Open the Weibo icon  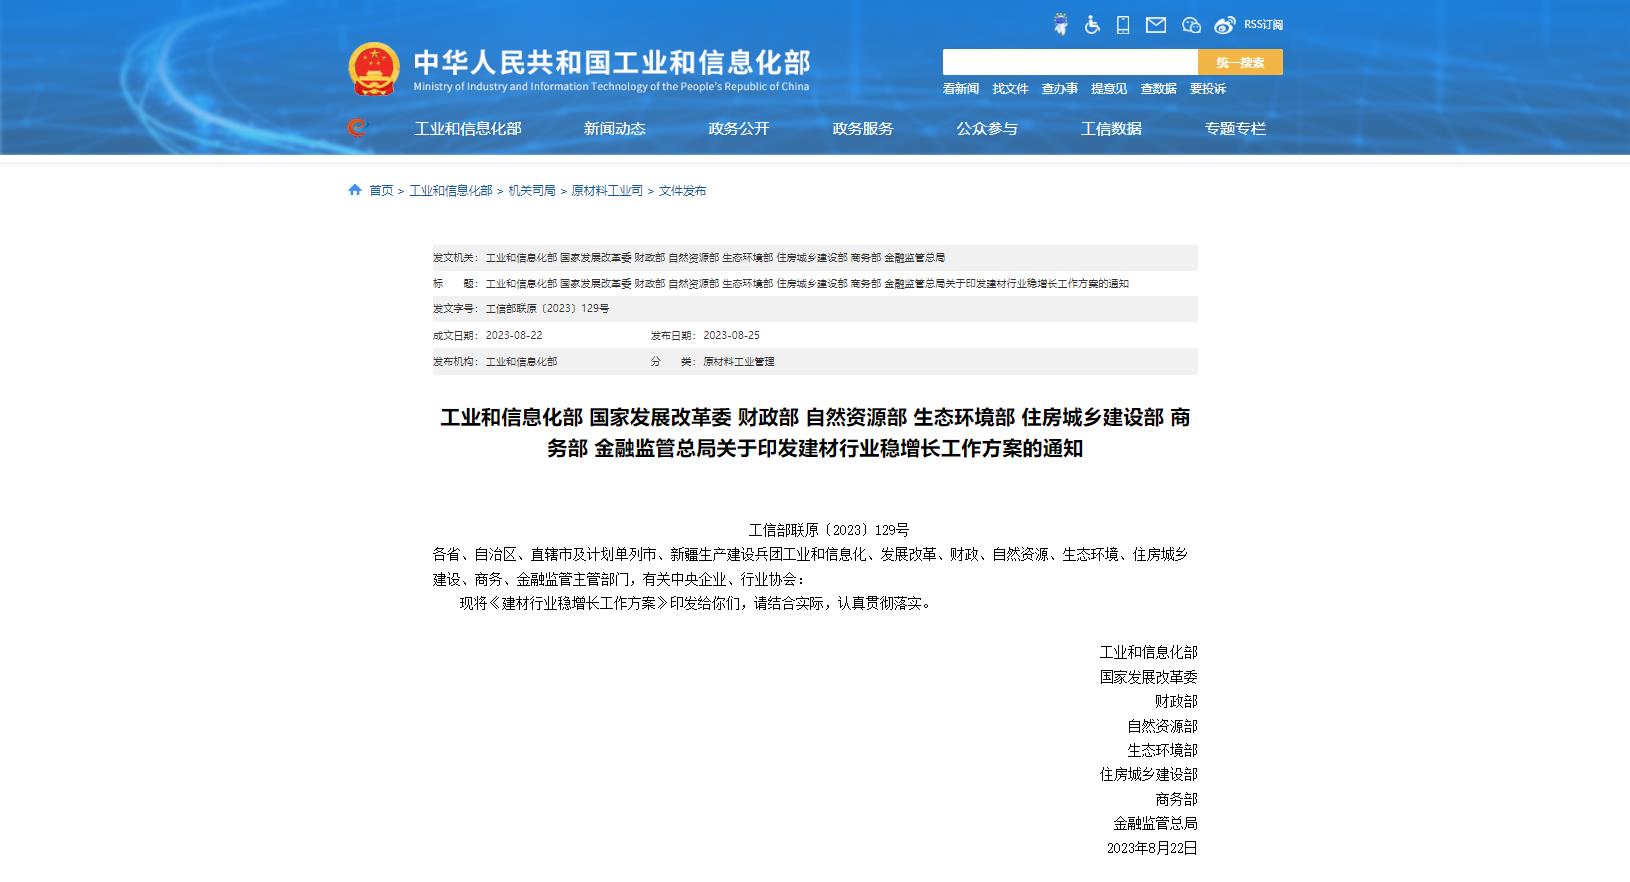coord(1225,25)
